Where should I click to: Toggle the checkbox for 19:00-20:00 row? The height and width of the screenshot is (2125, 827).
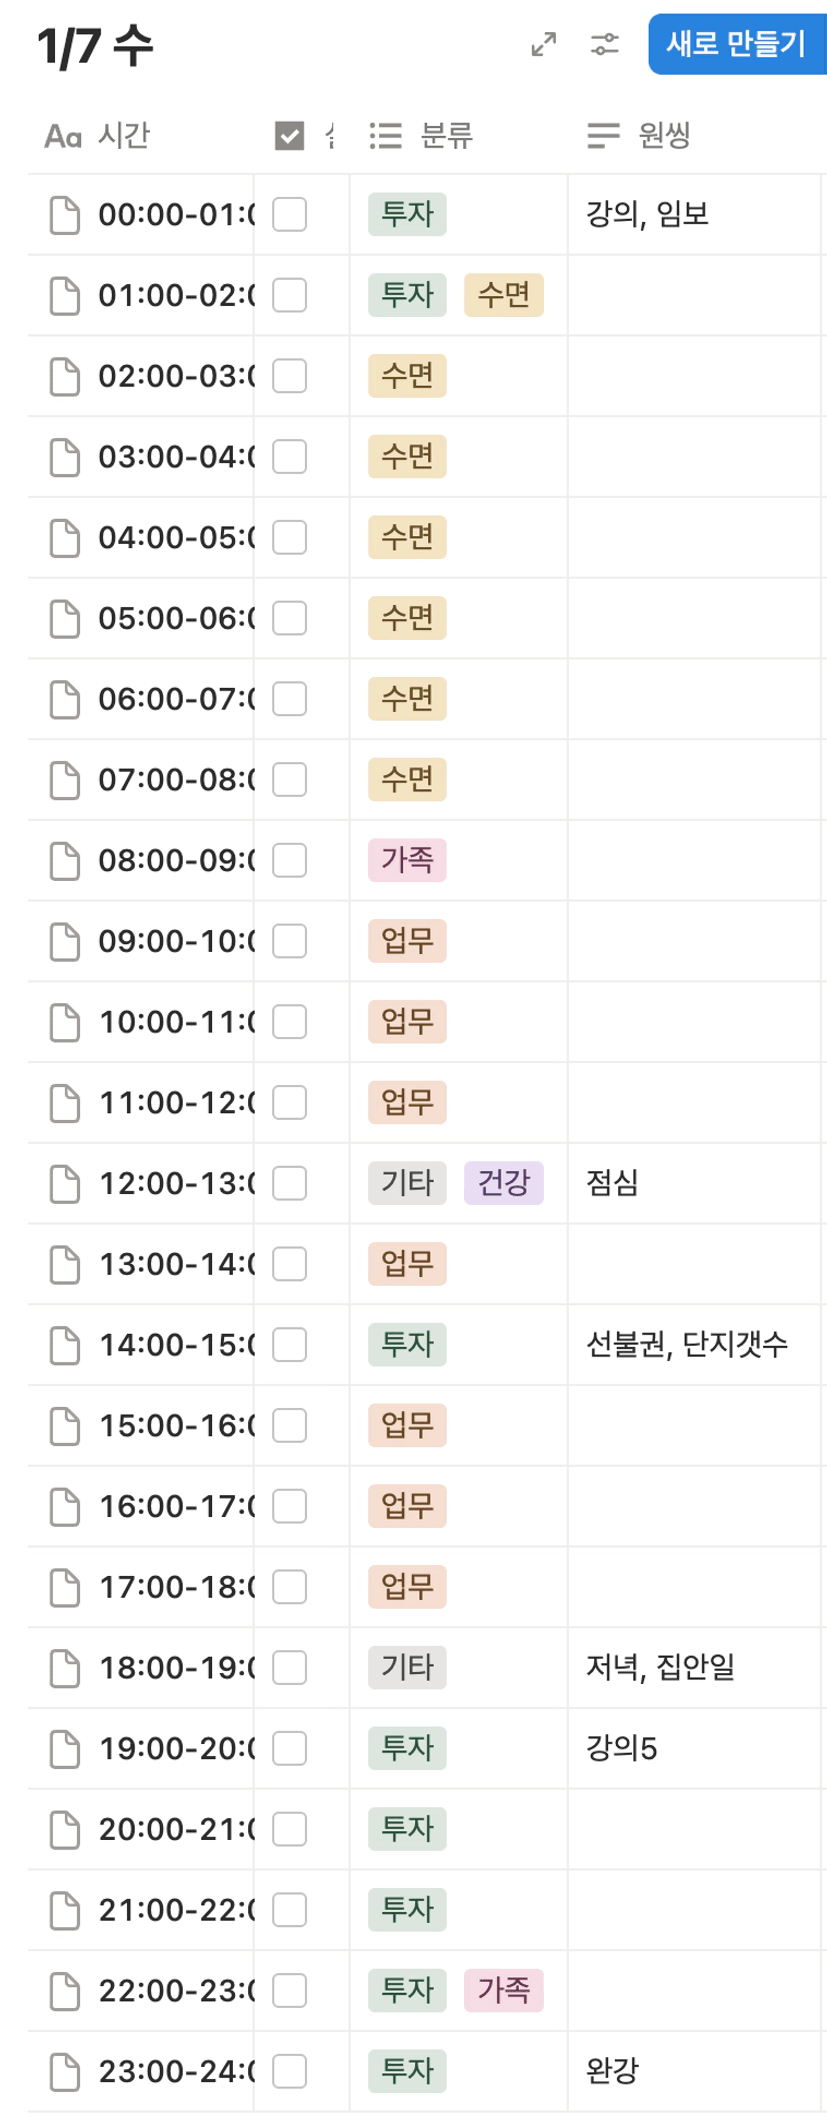[x=290, y=1749]
